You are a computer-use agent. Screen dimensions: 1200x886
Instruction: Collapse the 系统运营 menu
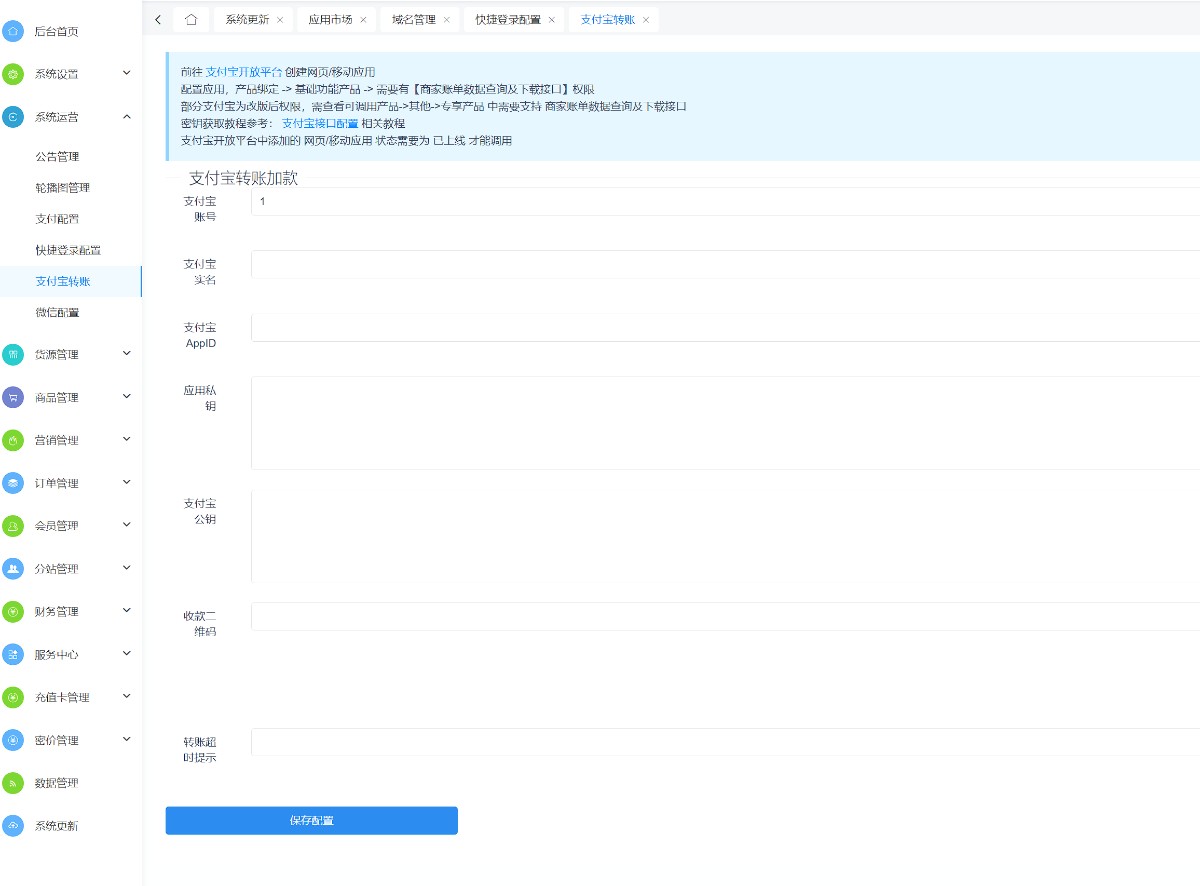(126, 117)
